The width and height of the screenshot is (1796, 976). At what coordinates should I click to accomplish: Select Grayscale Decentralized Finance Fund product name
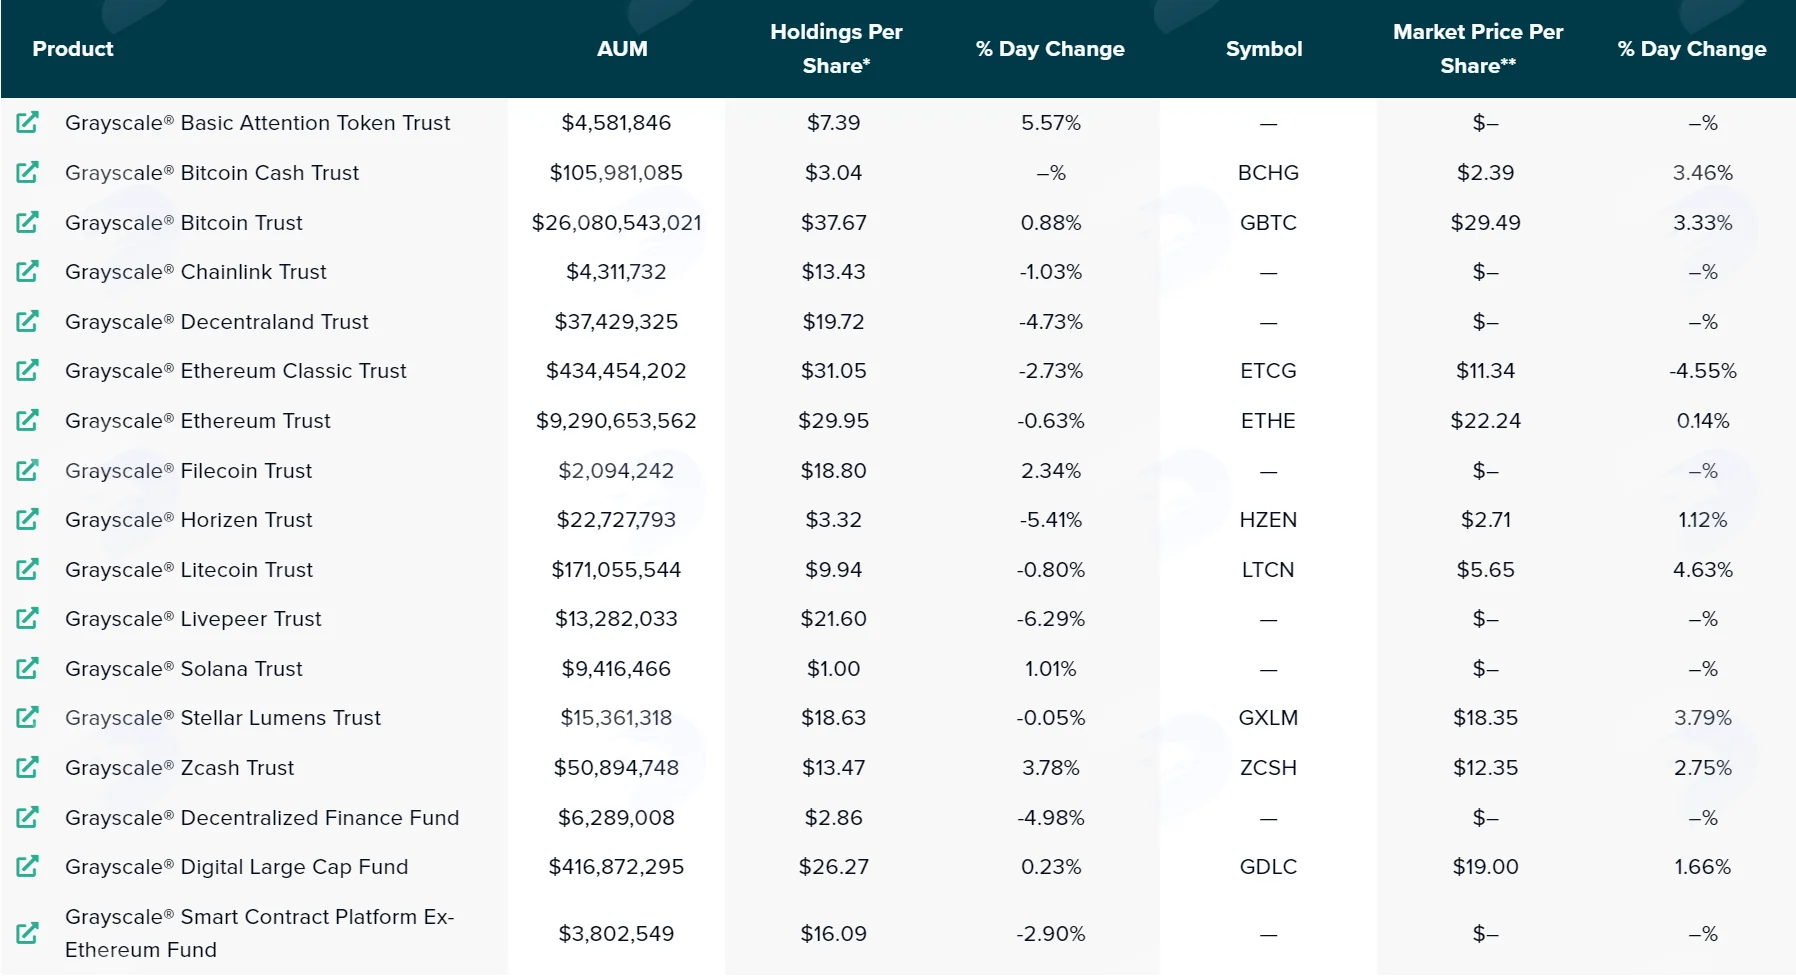(262, 818)
